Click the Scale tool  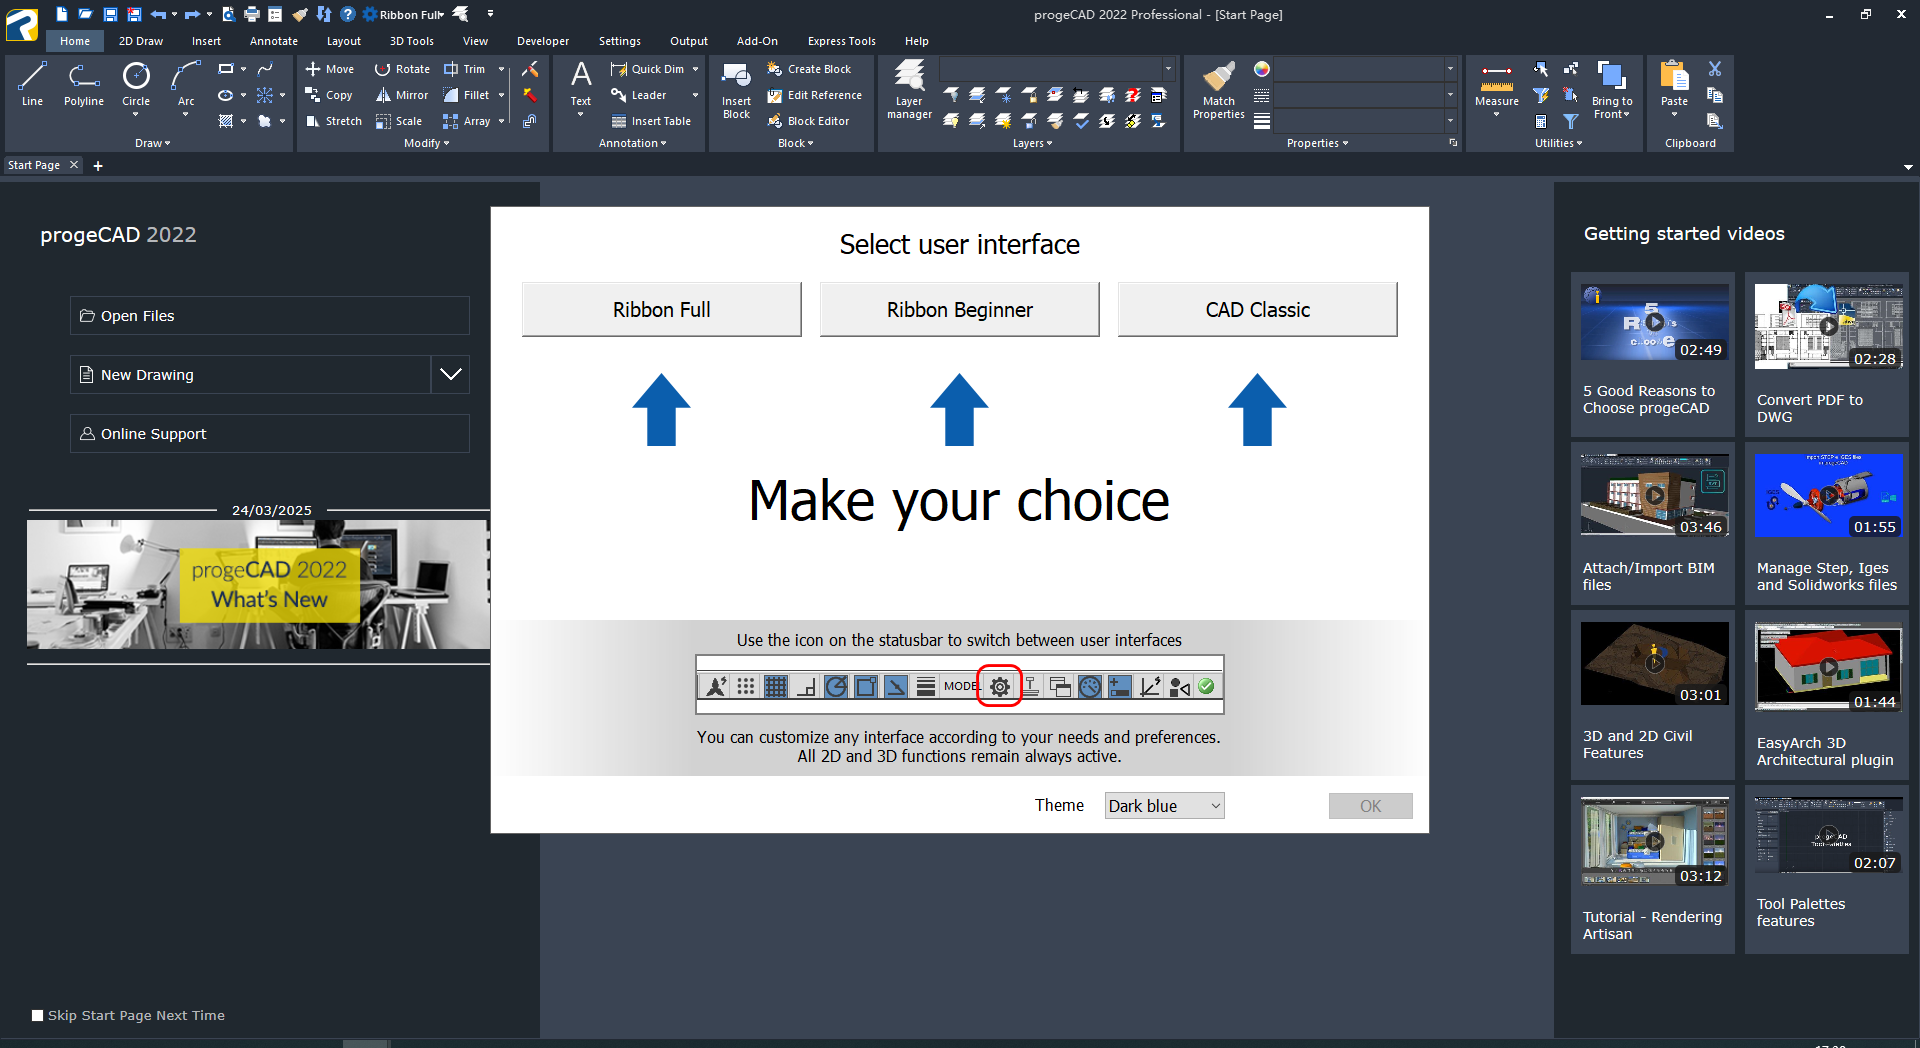(399, 121)
